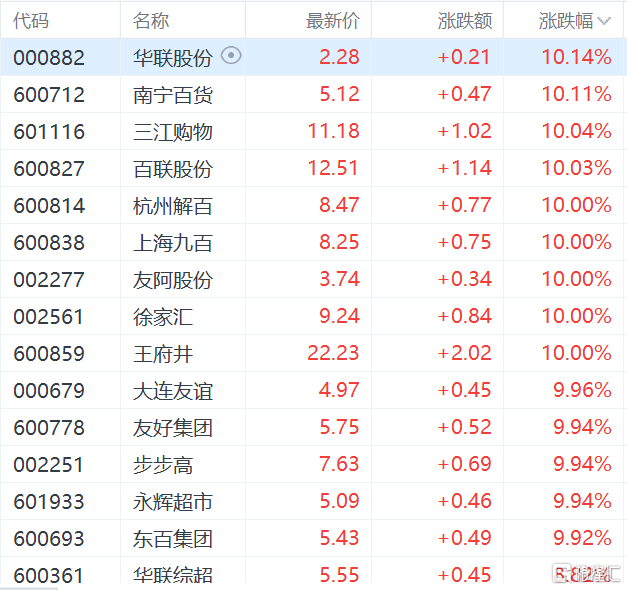Image resolution: width=627 pixels, height=590 pixels.
Task: Select stock code 002251
Action: tap(48, 465)
